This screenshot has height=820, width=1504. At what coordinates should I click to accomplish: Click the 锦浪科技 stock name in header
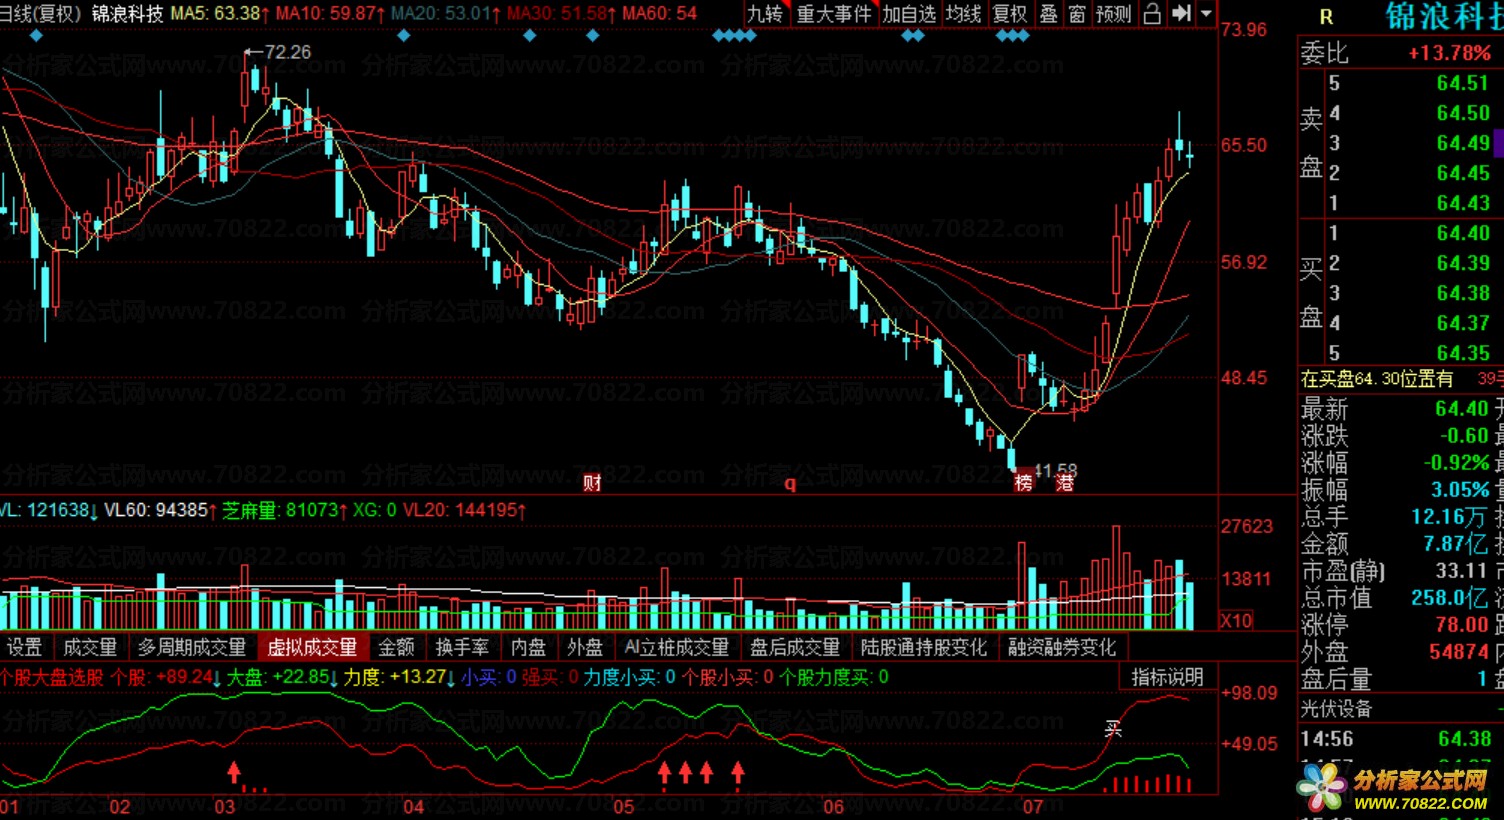127,14
